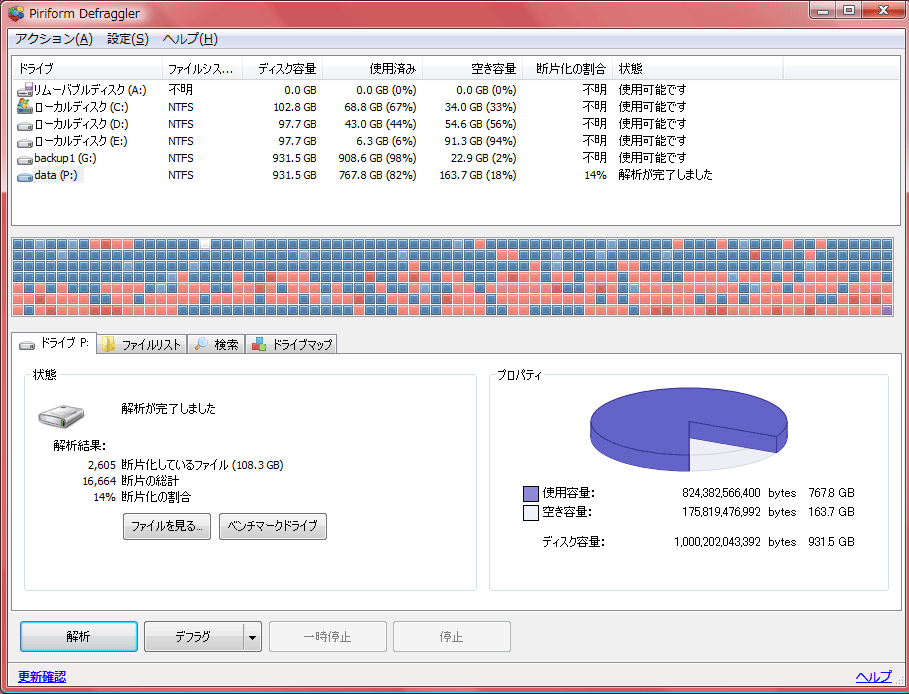Switch to the ドライブマップ tab
909x694 pixels.
(292, 344)
